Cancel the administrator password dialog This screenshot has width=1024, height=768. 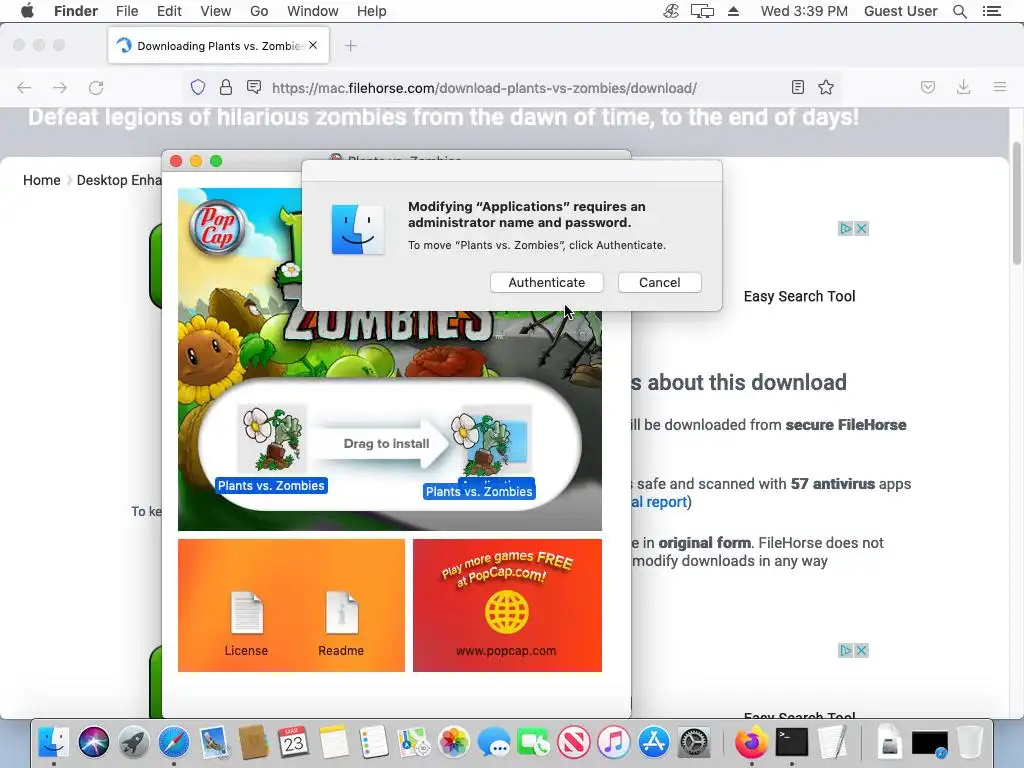660,282
